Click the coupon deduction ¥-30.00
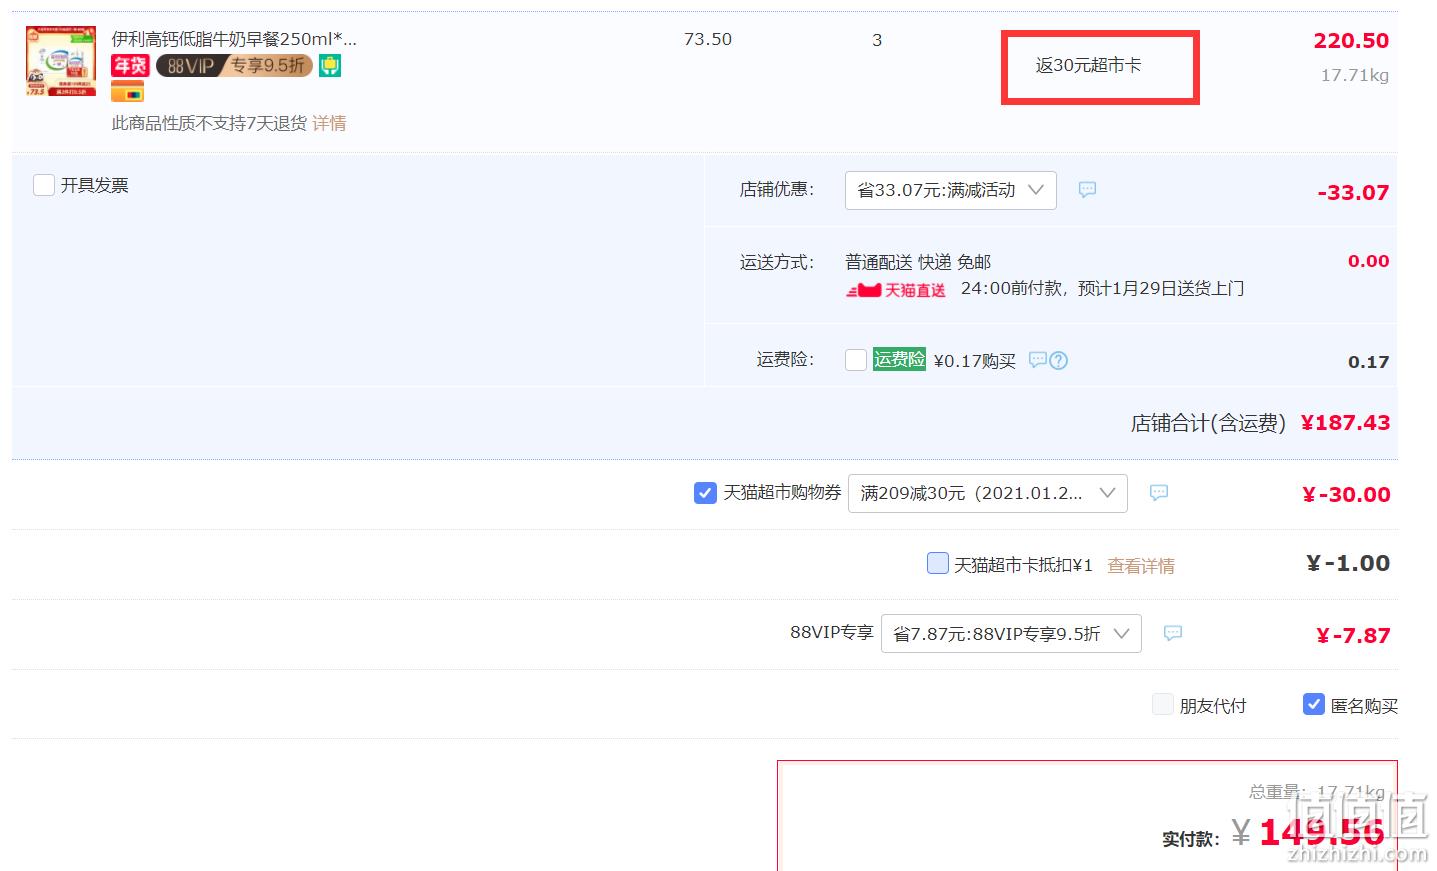The height and width of the screenshot is (871, 1437). pos(1346,494)
